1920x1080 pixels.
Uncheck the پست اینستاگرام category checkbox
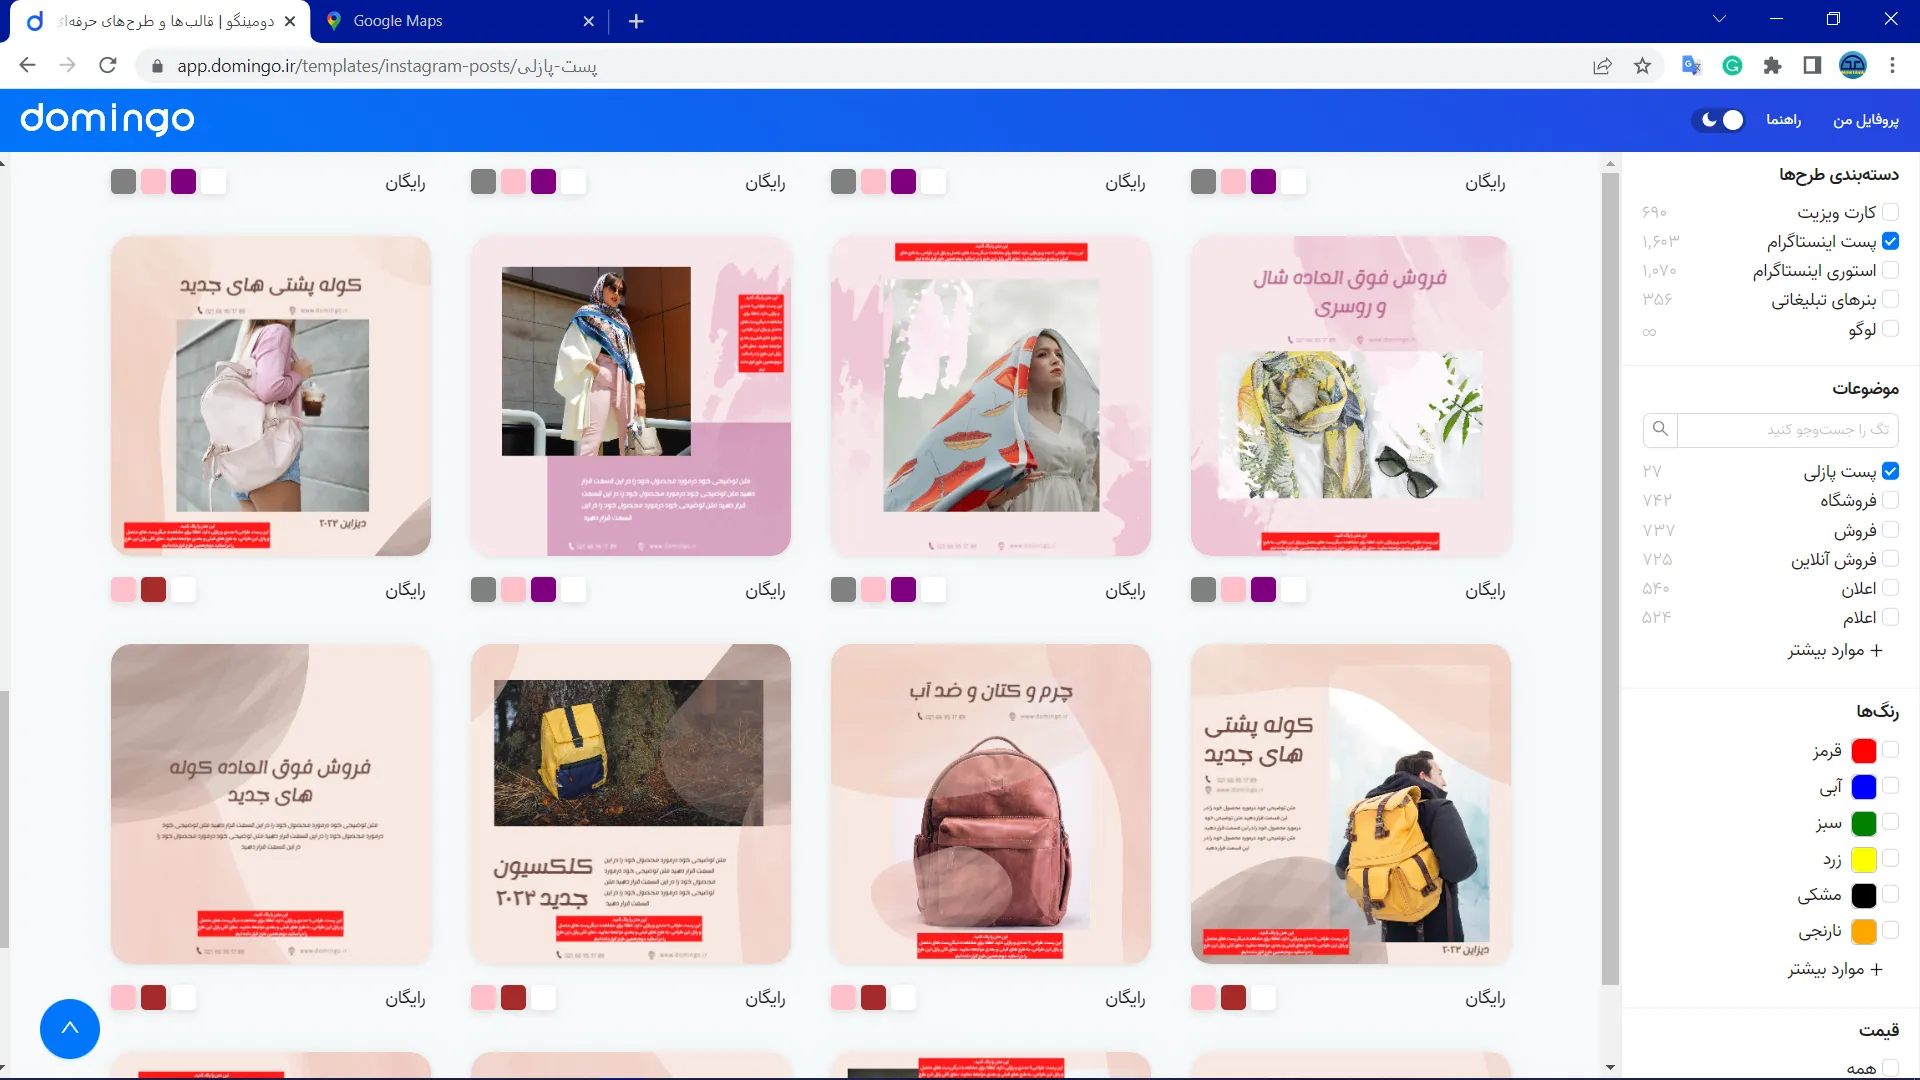pyautogui.click(x=1890, y=241)
